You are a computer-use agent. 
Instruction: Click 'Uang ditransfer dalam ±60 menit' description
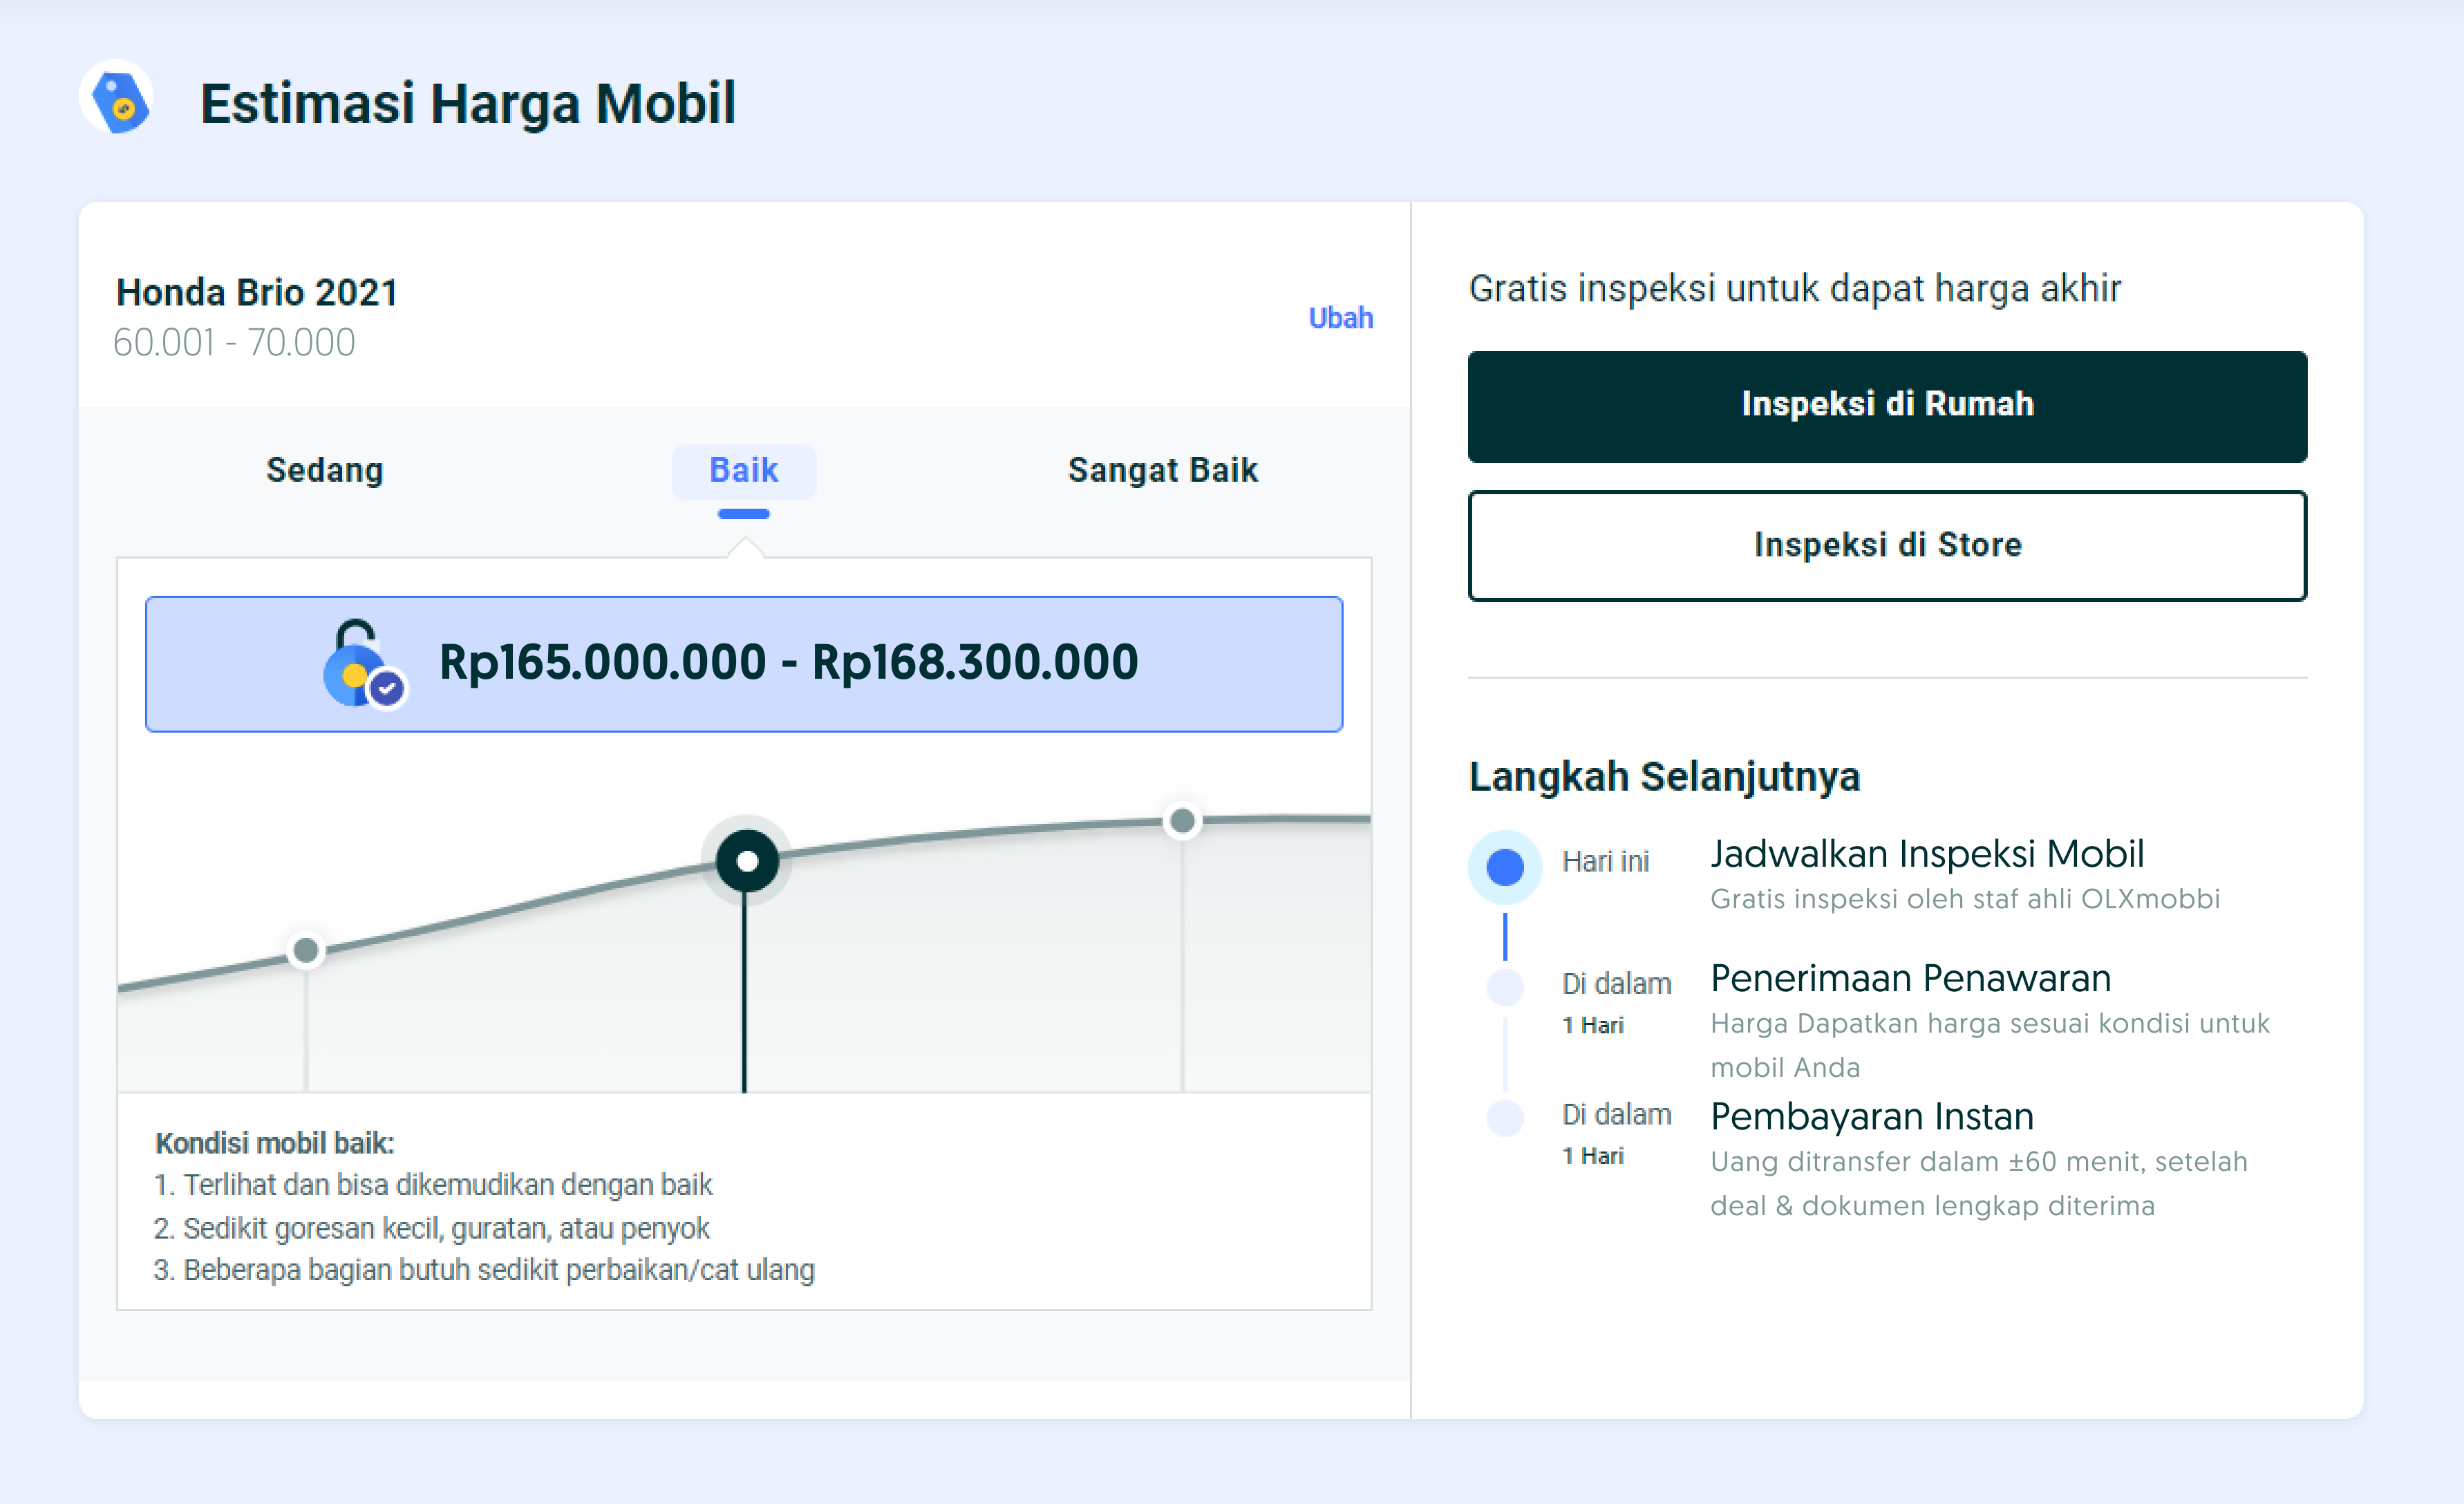[x=1978, y=1183]
